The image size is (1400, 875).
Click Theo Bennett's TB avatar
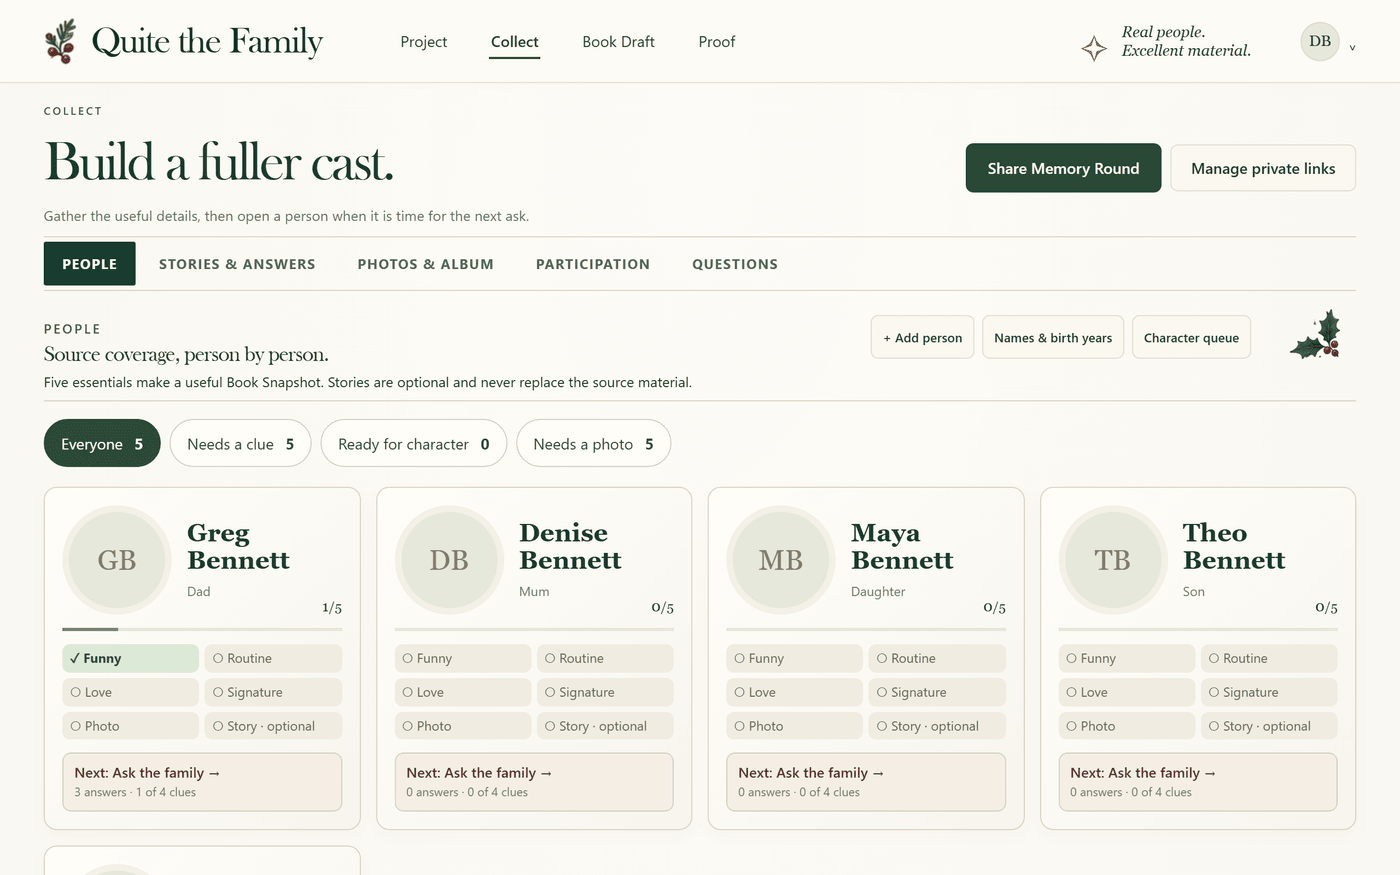coord(1112,560)
